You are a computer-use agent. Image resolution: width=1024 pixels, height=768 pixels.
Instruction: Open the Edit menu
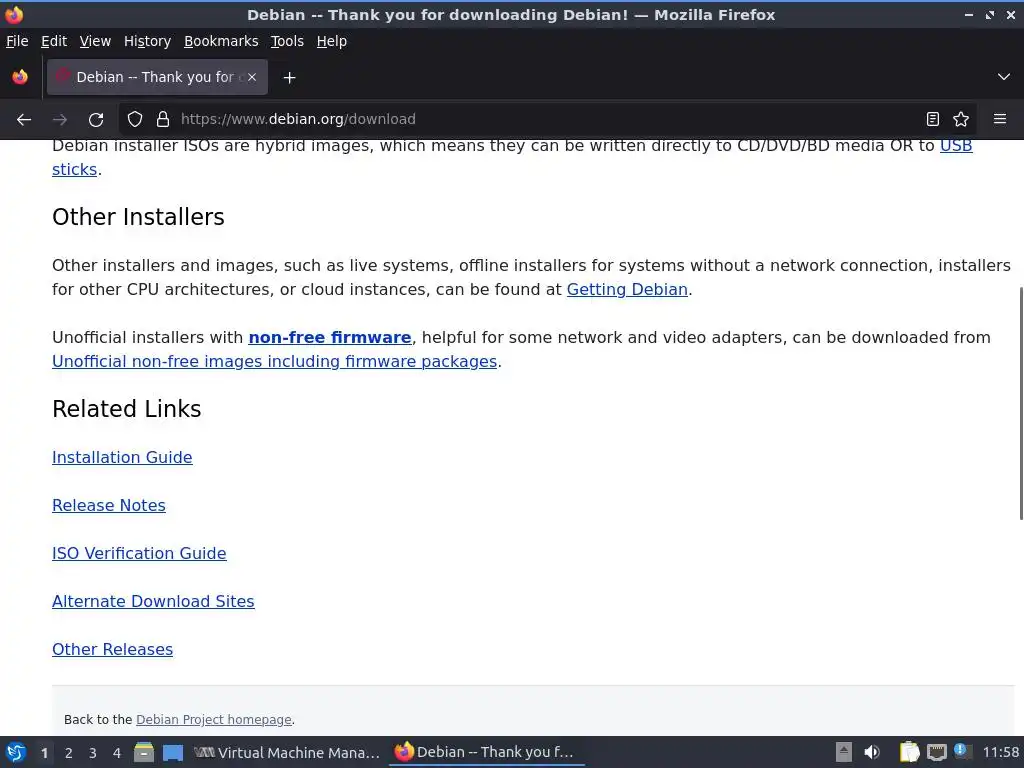click(54, 41)
